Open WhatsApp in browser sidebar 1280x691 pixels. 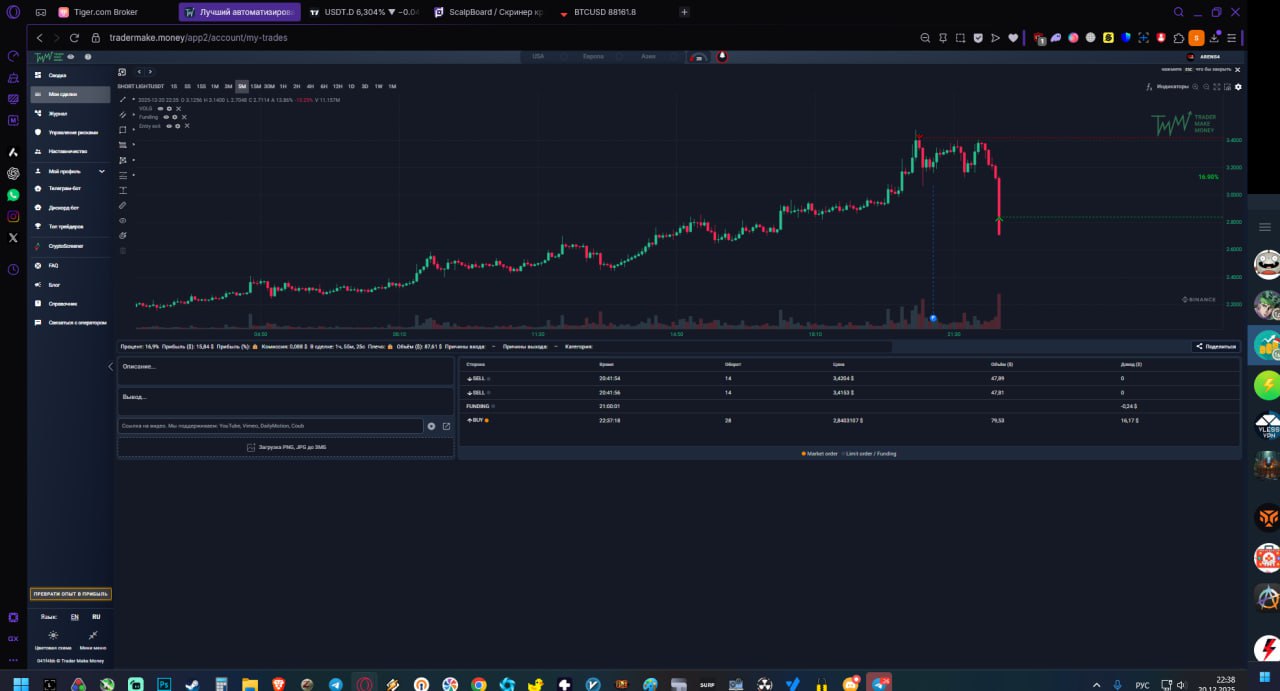(x=13, y=195)
